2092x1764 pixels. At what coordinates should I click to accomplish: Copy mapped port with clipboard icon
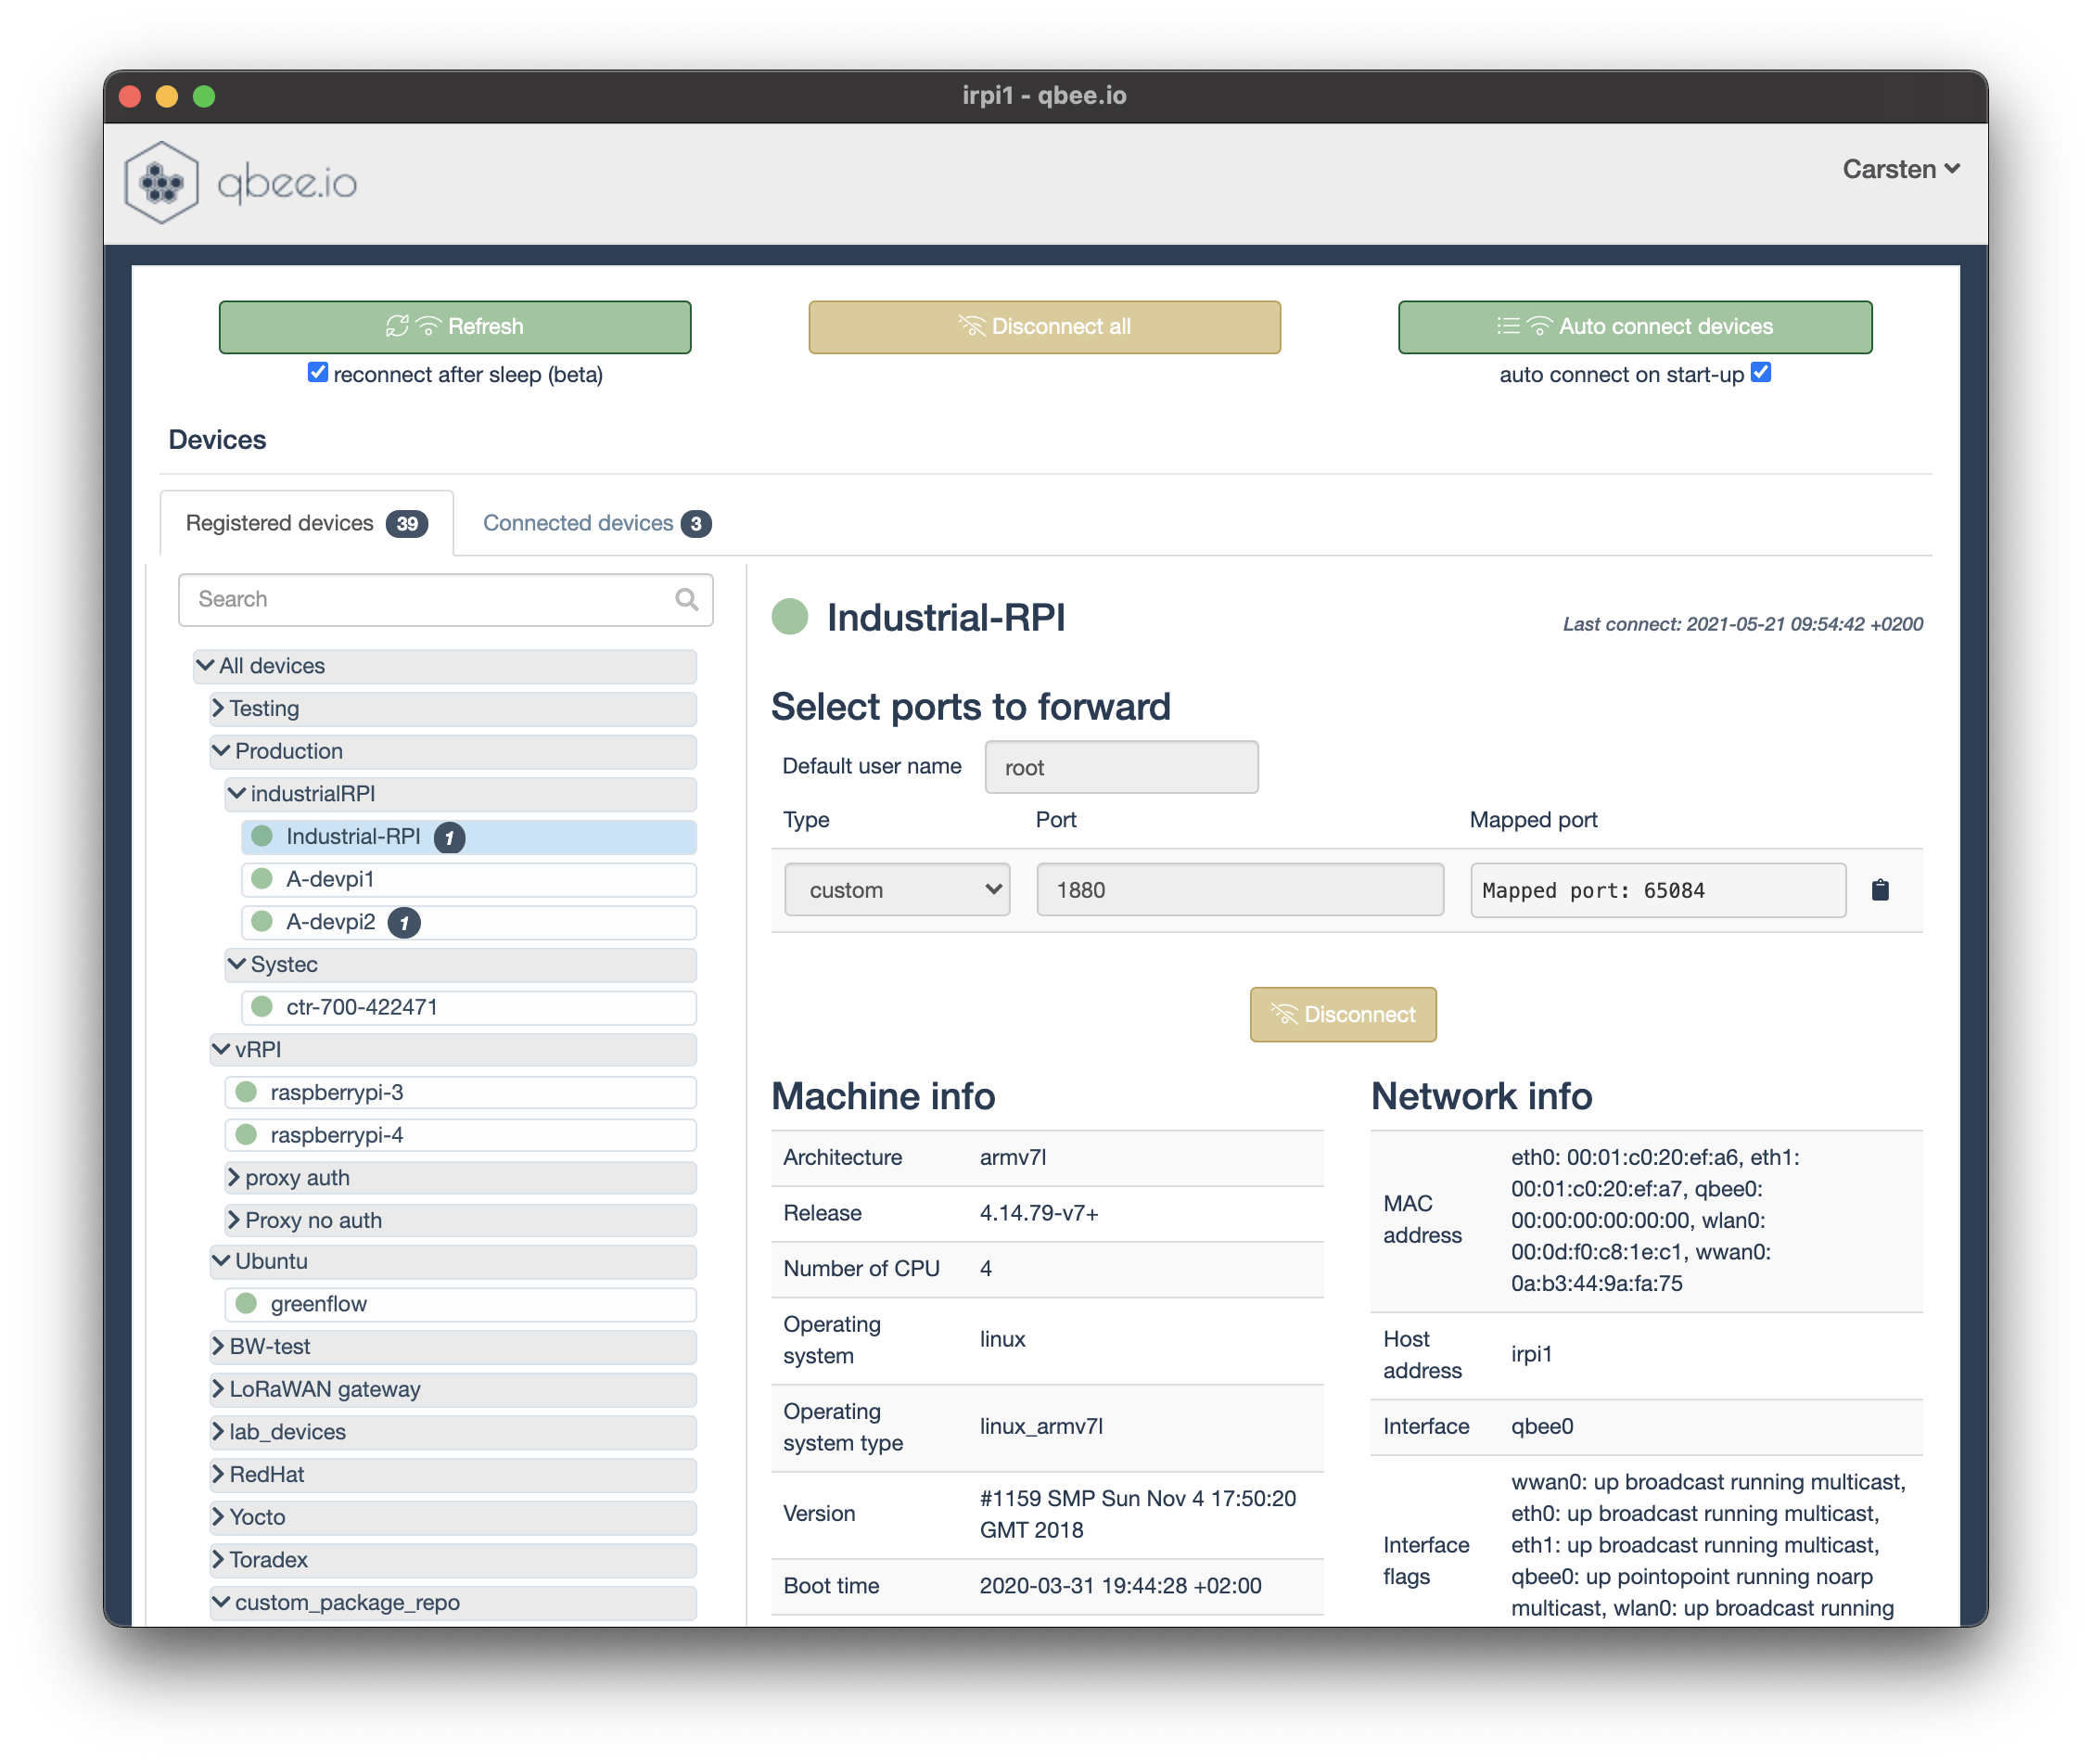1879,889
